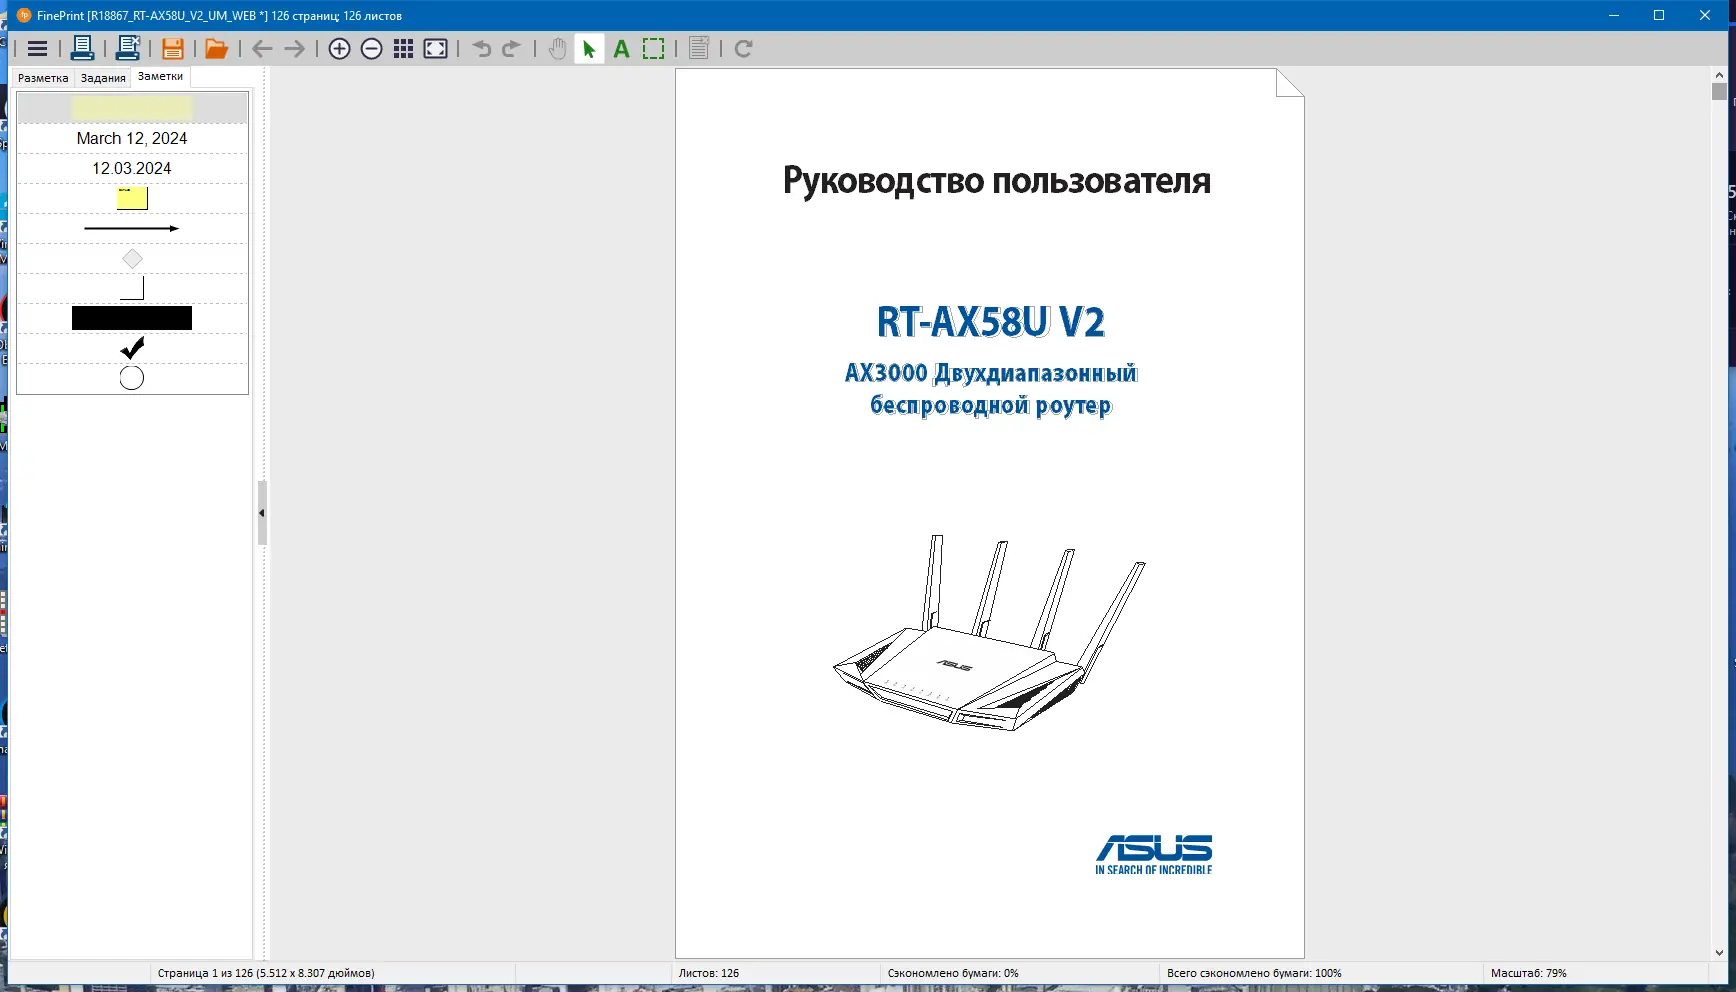Click the vertical scrollbar thumb
Image resolution: width=1736 pixels, height=992 pixels.
tap(1719, 91)
